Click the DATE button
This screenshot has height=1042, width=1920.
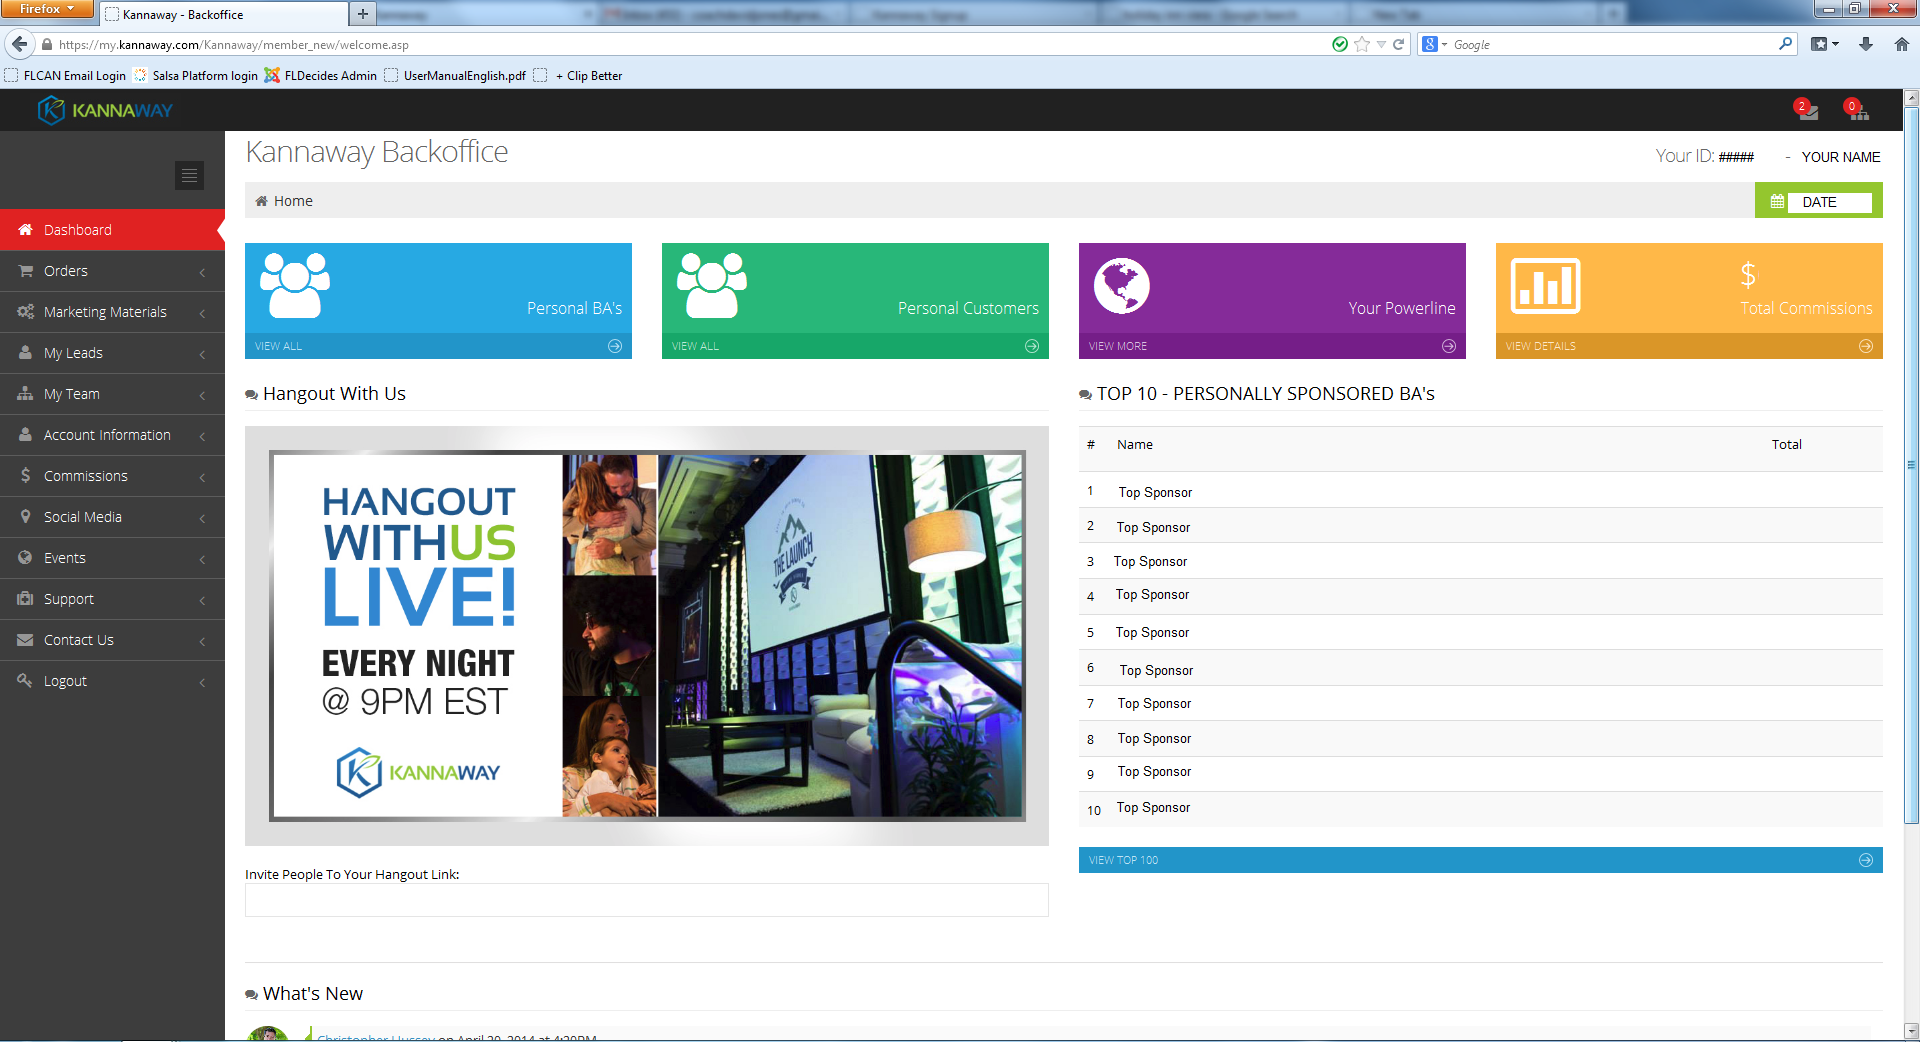[1819, 201]
